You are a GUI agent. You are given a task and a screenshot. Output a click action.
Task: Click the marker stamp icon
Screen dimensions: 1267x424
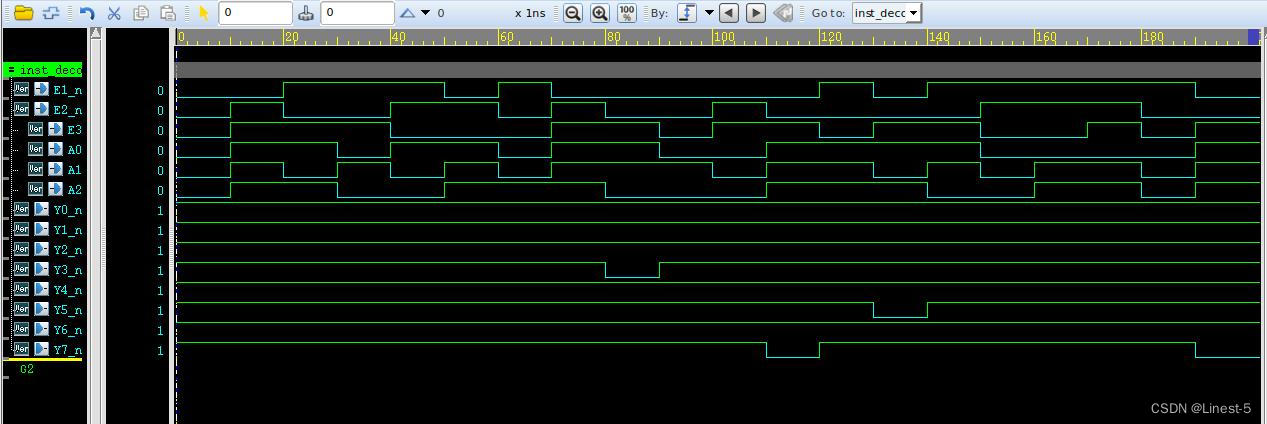307,13
